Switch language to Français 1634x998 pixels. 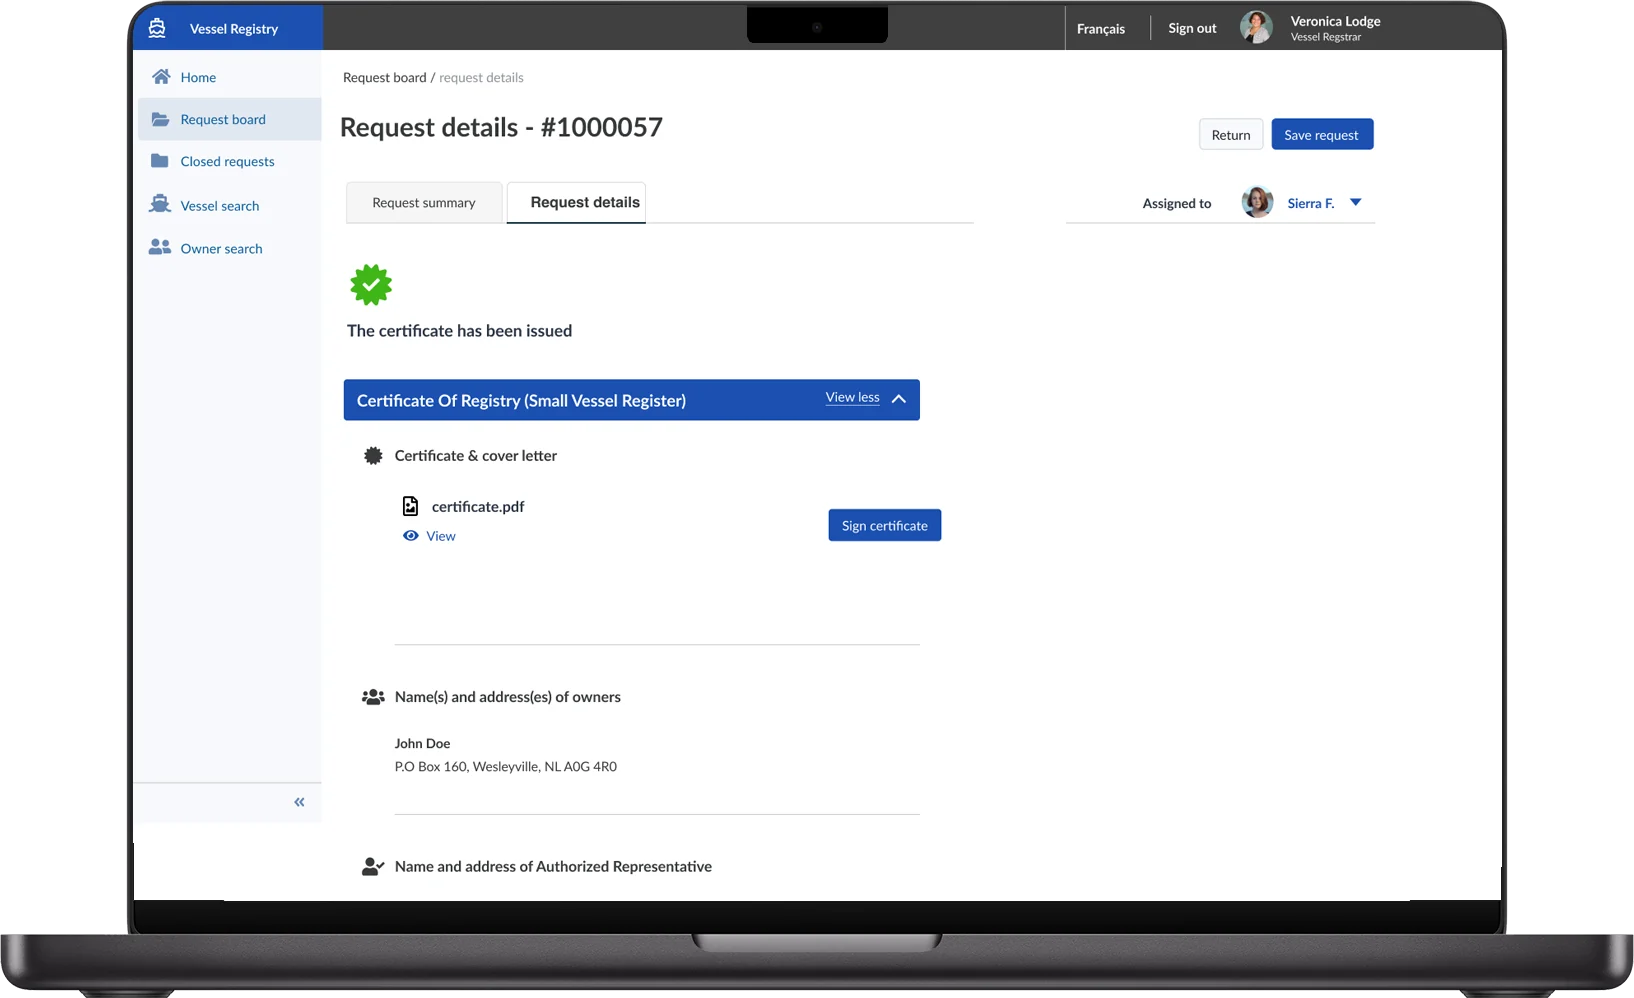click(x=1101, y=29)
